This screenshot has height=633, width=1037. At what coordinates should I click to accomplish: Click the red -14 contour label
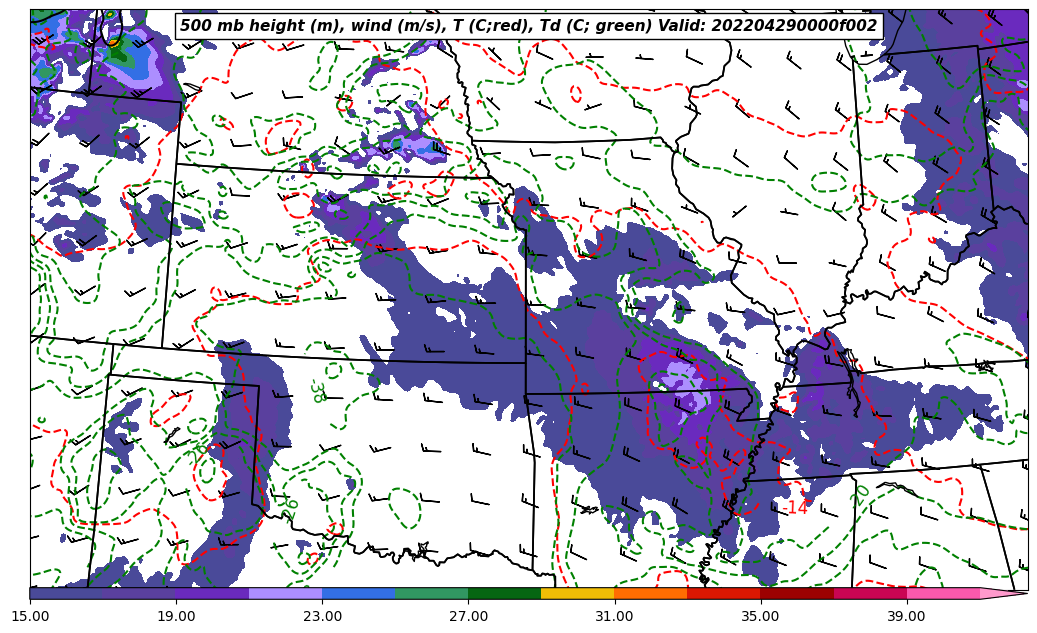(795, 508)
